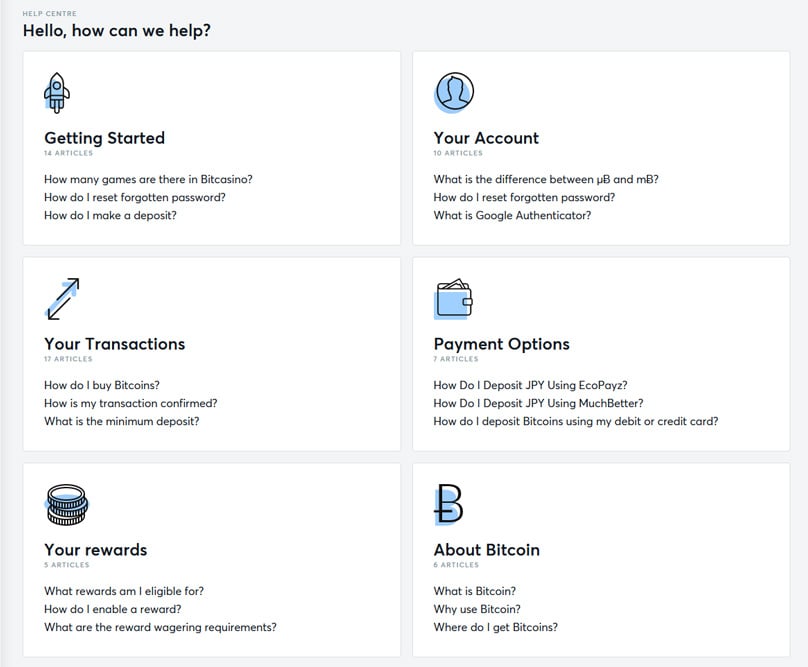
Task: Open the Your Transactions category heading
Action: click(114, 344)
